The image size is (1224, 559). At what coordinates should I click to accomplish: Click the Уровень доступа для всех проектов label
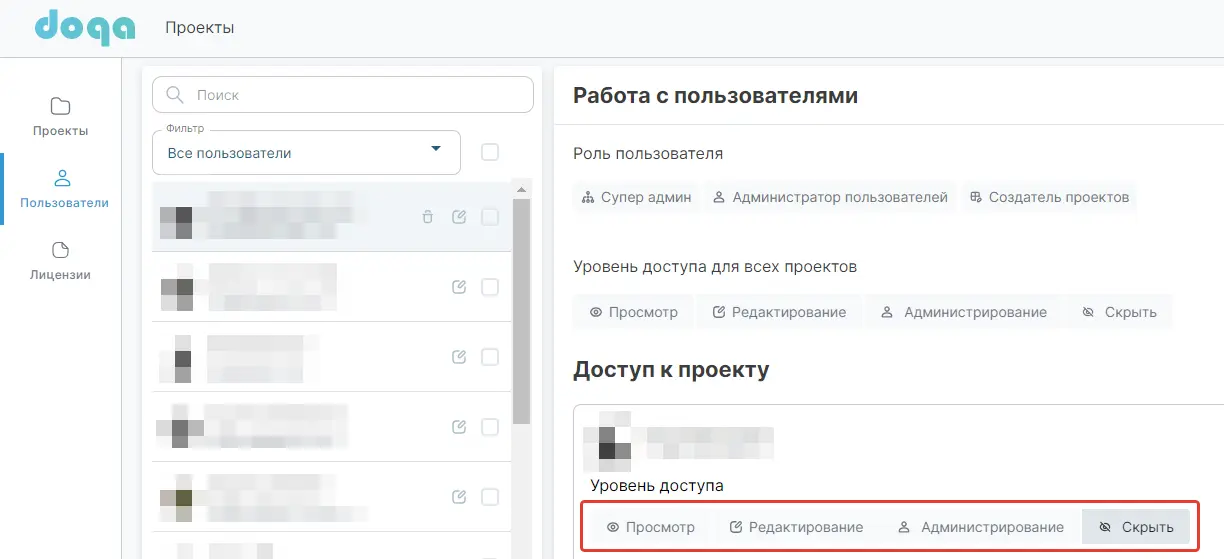pyautogui.click(x=715, y=267)
